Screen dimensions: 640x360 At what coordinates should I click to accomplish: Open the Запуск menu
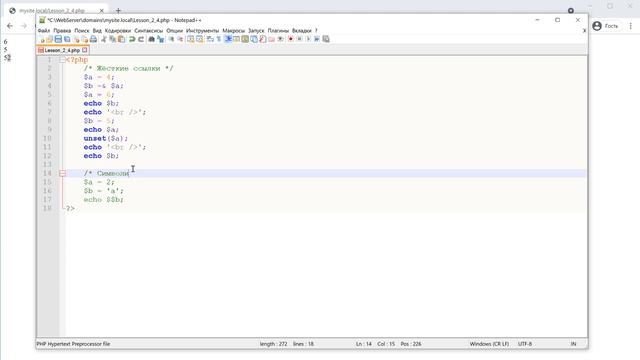256,31
